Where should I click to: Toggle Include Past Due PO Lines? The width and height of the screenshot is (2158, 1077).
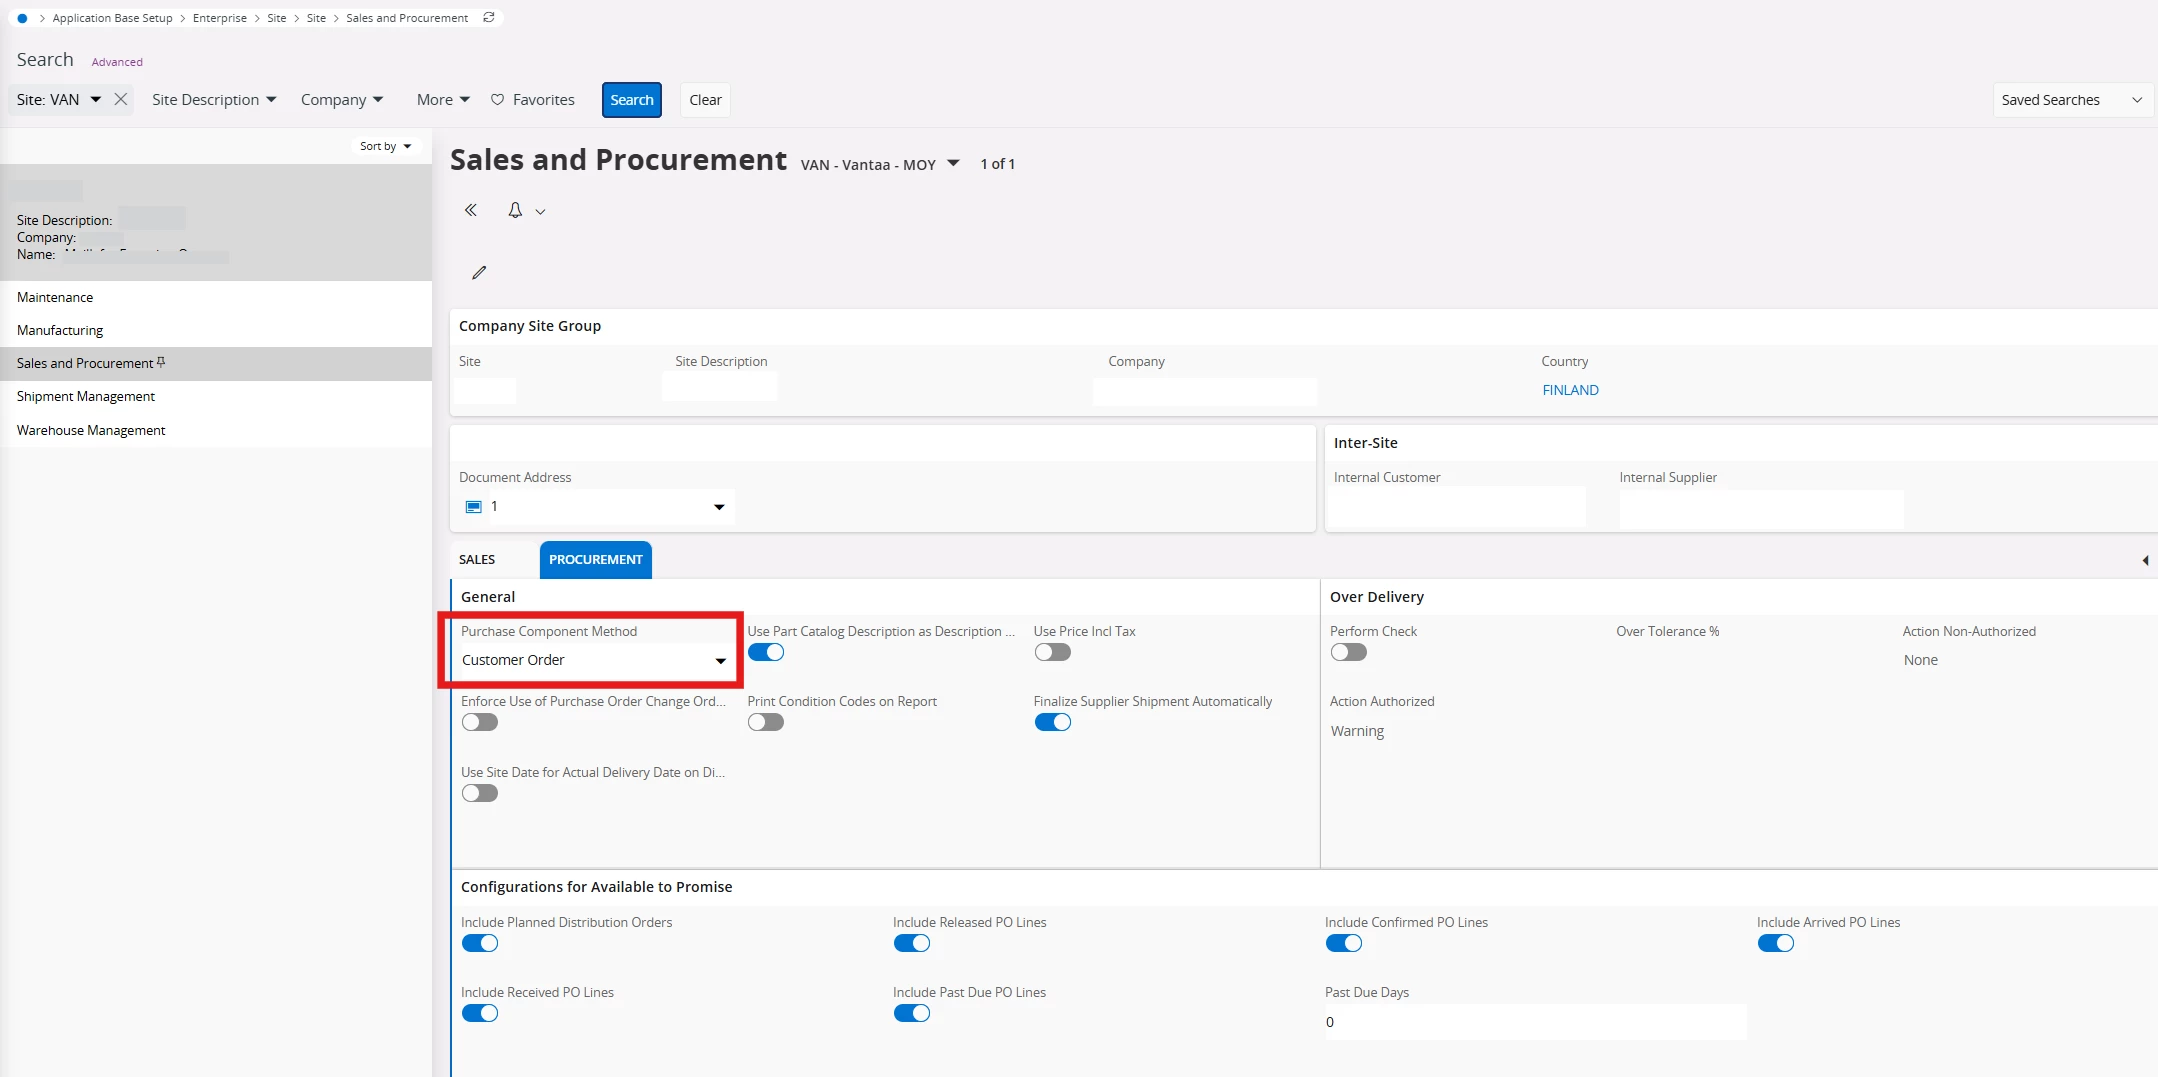pyautogui.click(x=912, y=1013)
